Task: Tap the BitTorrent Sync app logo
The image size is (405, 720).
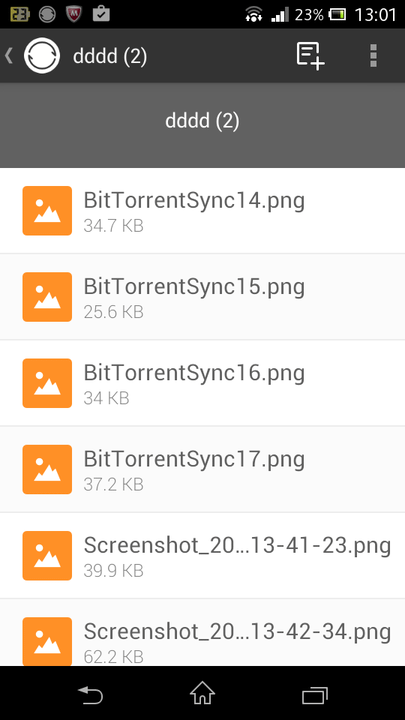Action: pyautogui.click(x=42, y=56)
